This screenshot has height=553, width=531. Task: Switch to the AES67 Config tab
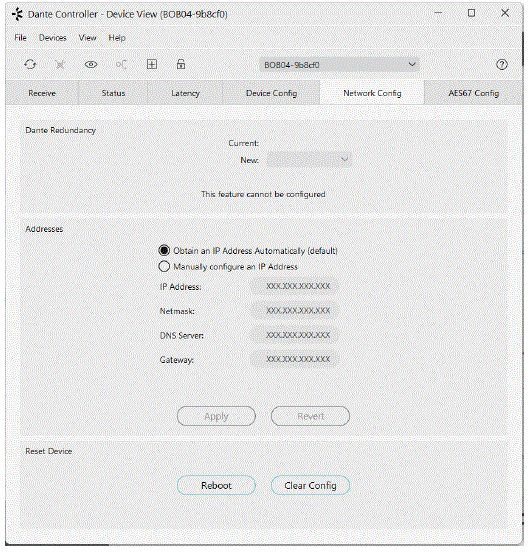[474, 93]
